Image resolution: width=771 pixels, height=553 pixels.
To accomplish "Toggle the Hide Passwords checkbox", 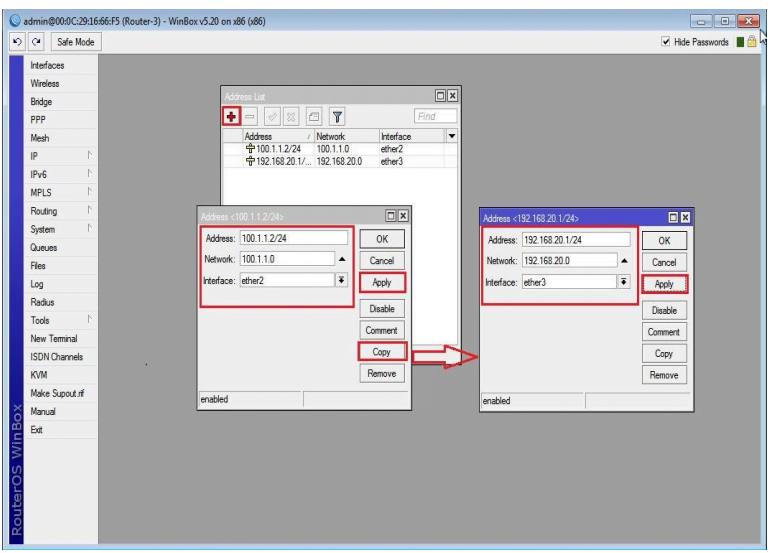I will point(667,42).
